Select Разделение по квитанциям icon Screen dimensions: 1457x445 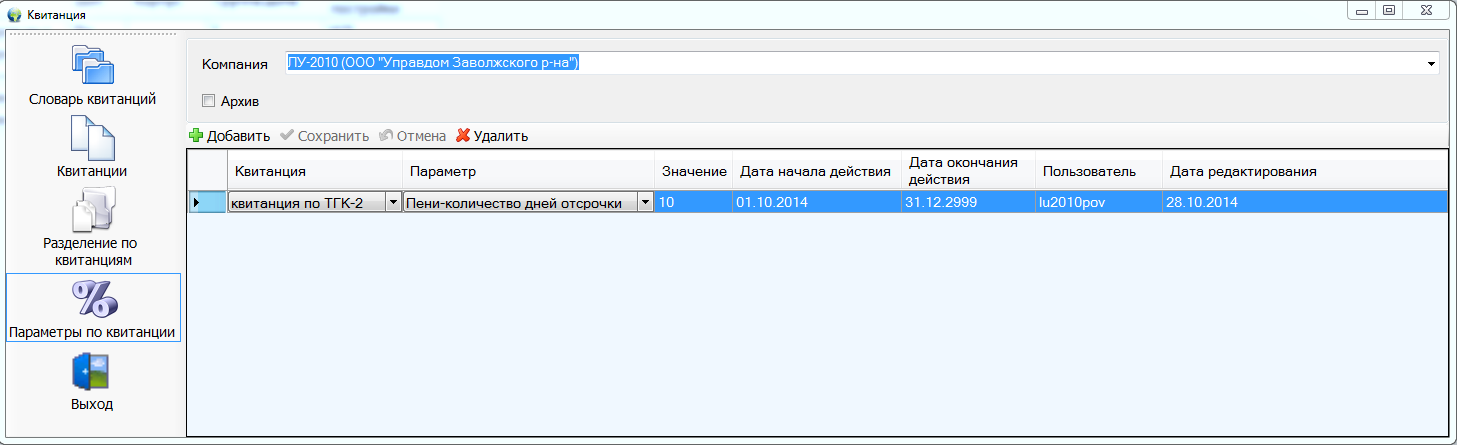click(92, 209)
